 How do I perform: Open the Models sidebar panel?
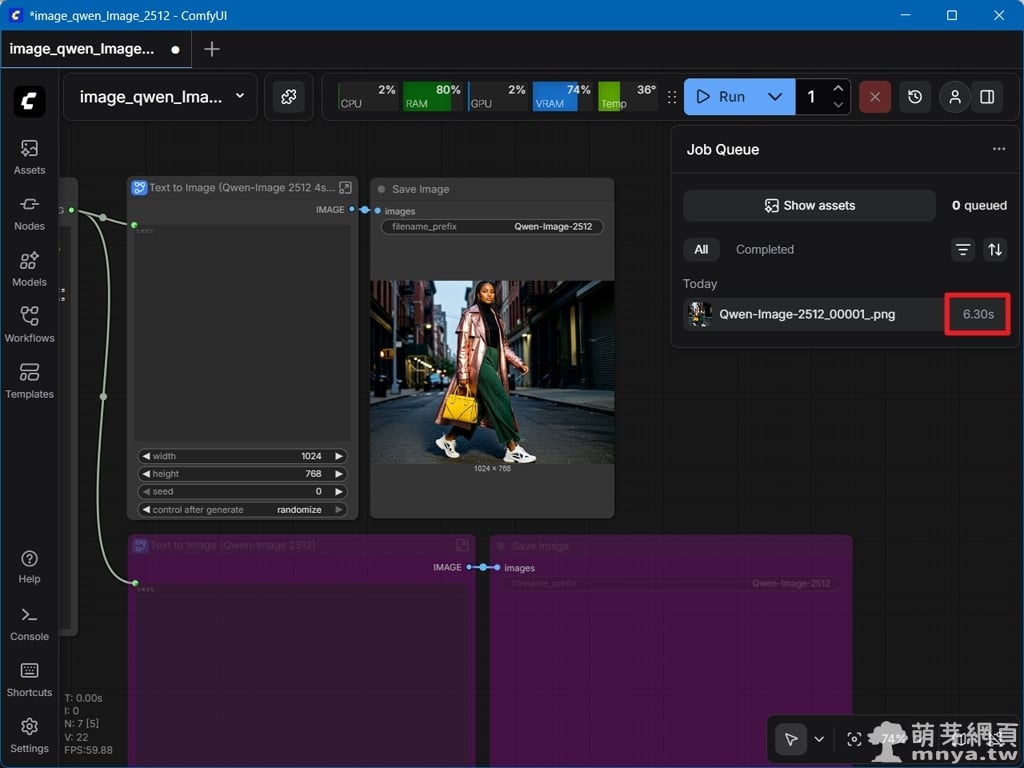point(29,269)
